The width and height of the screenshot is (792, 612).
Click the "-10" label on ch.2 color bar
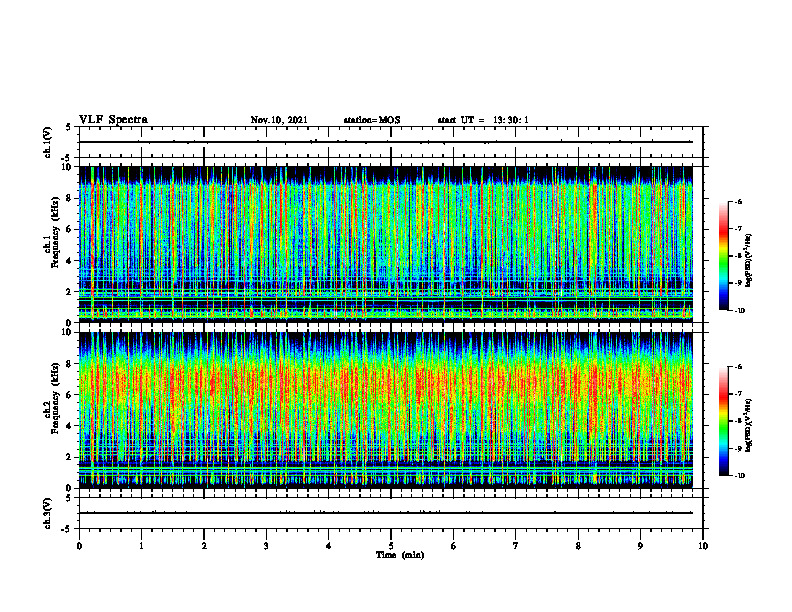click(739, 475)
